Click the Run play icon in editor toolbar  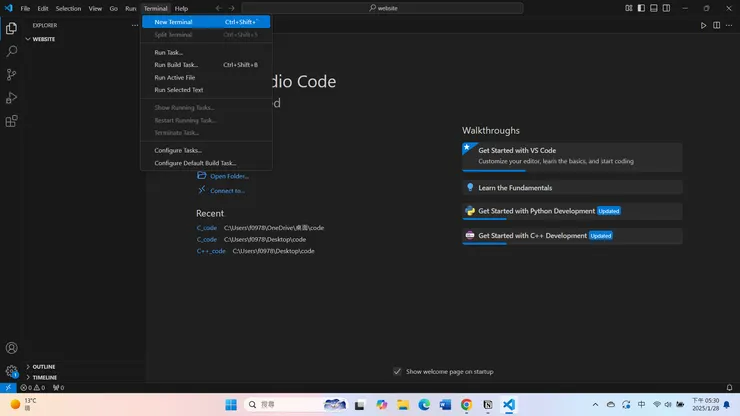click(x=703, y=25)
